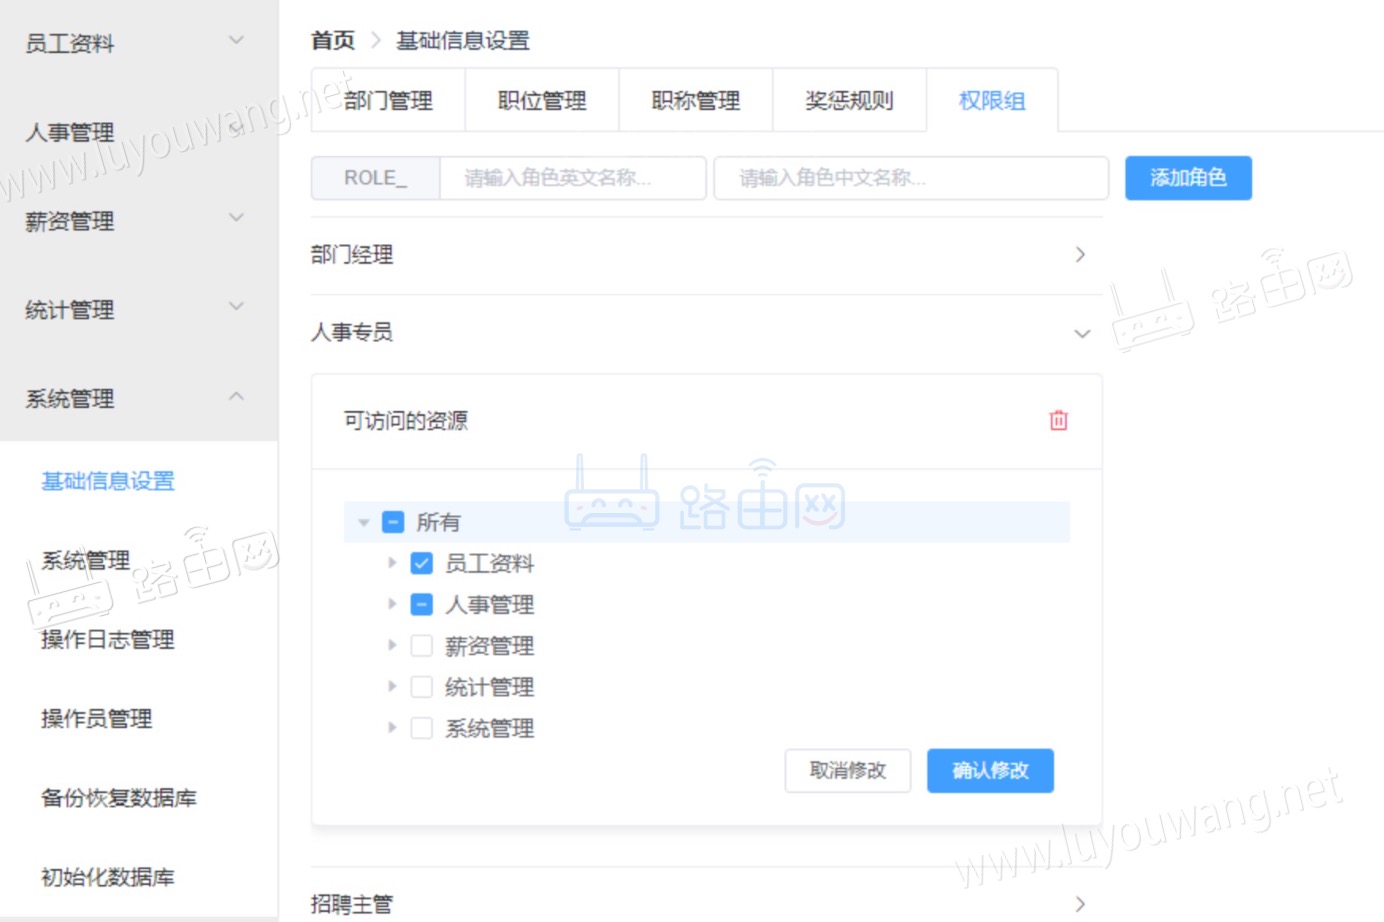The height and width of the screenshot is (922, 1384).
Task: Click the role English name input field
Action: point(573,178)
